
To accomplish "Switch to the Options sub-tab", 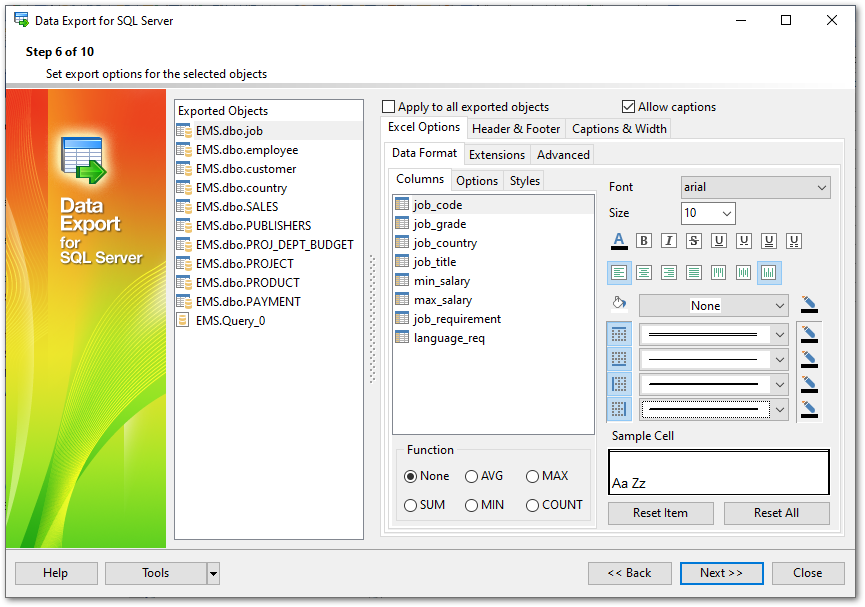I will [x=477, y=181].
